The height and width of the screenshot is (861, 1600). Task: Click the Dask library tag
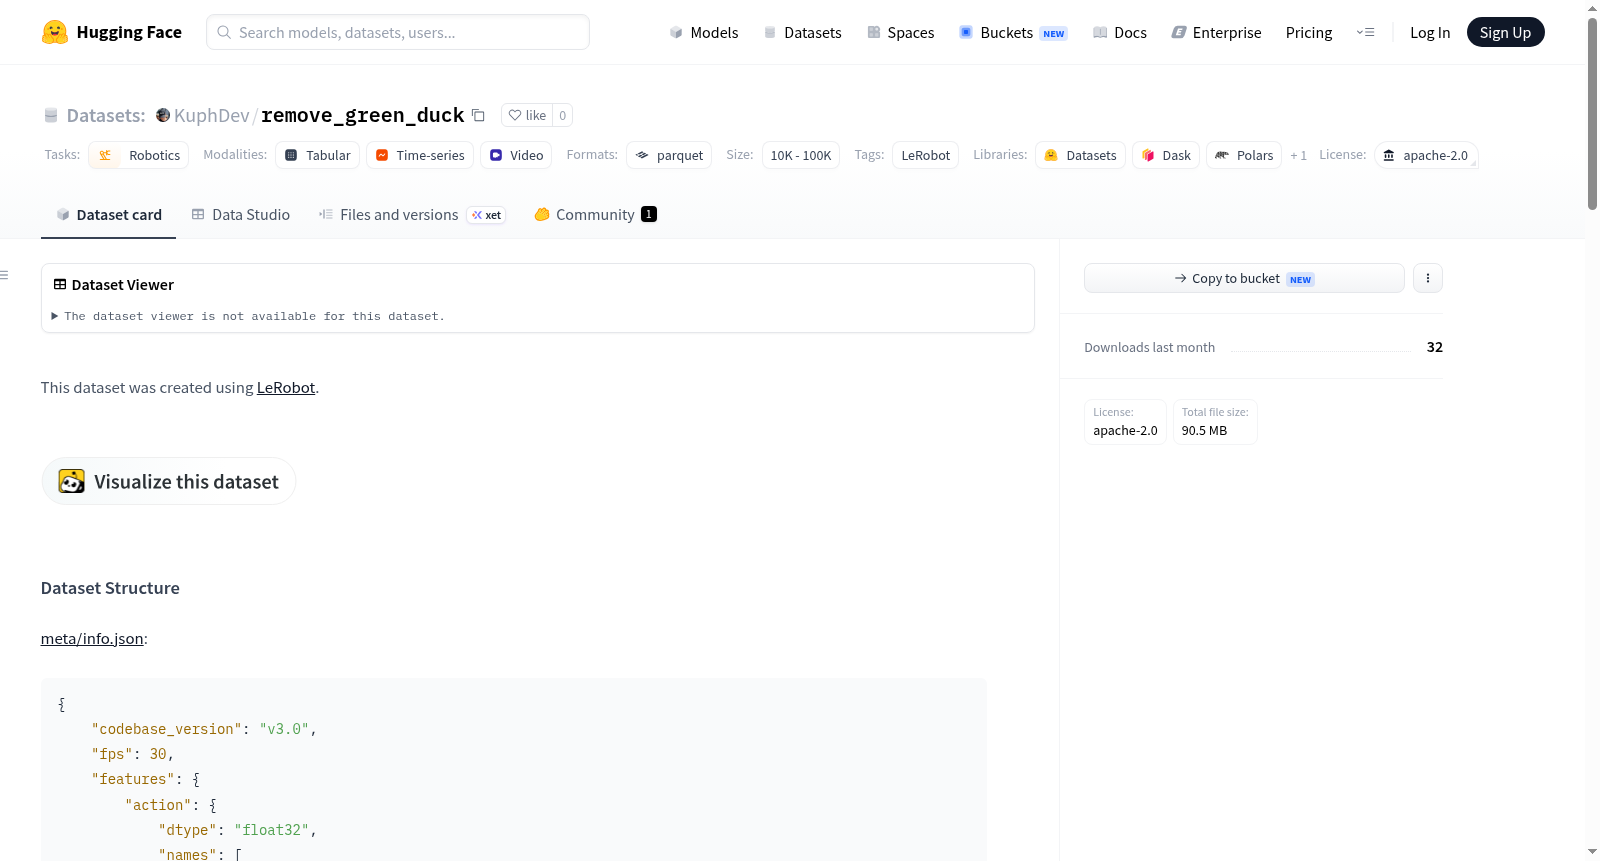pos(1166,155)
